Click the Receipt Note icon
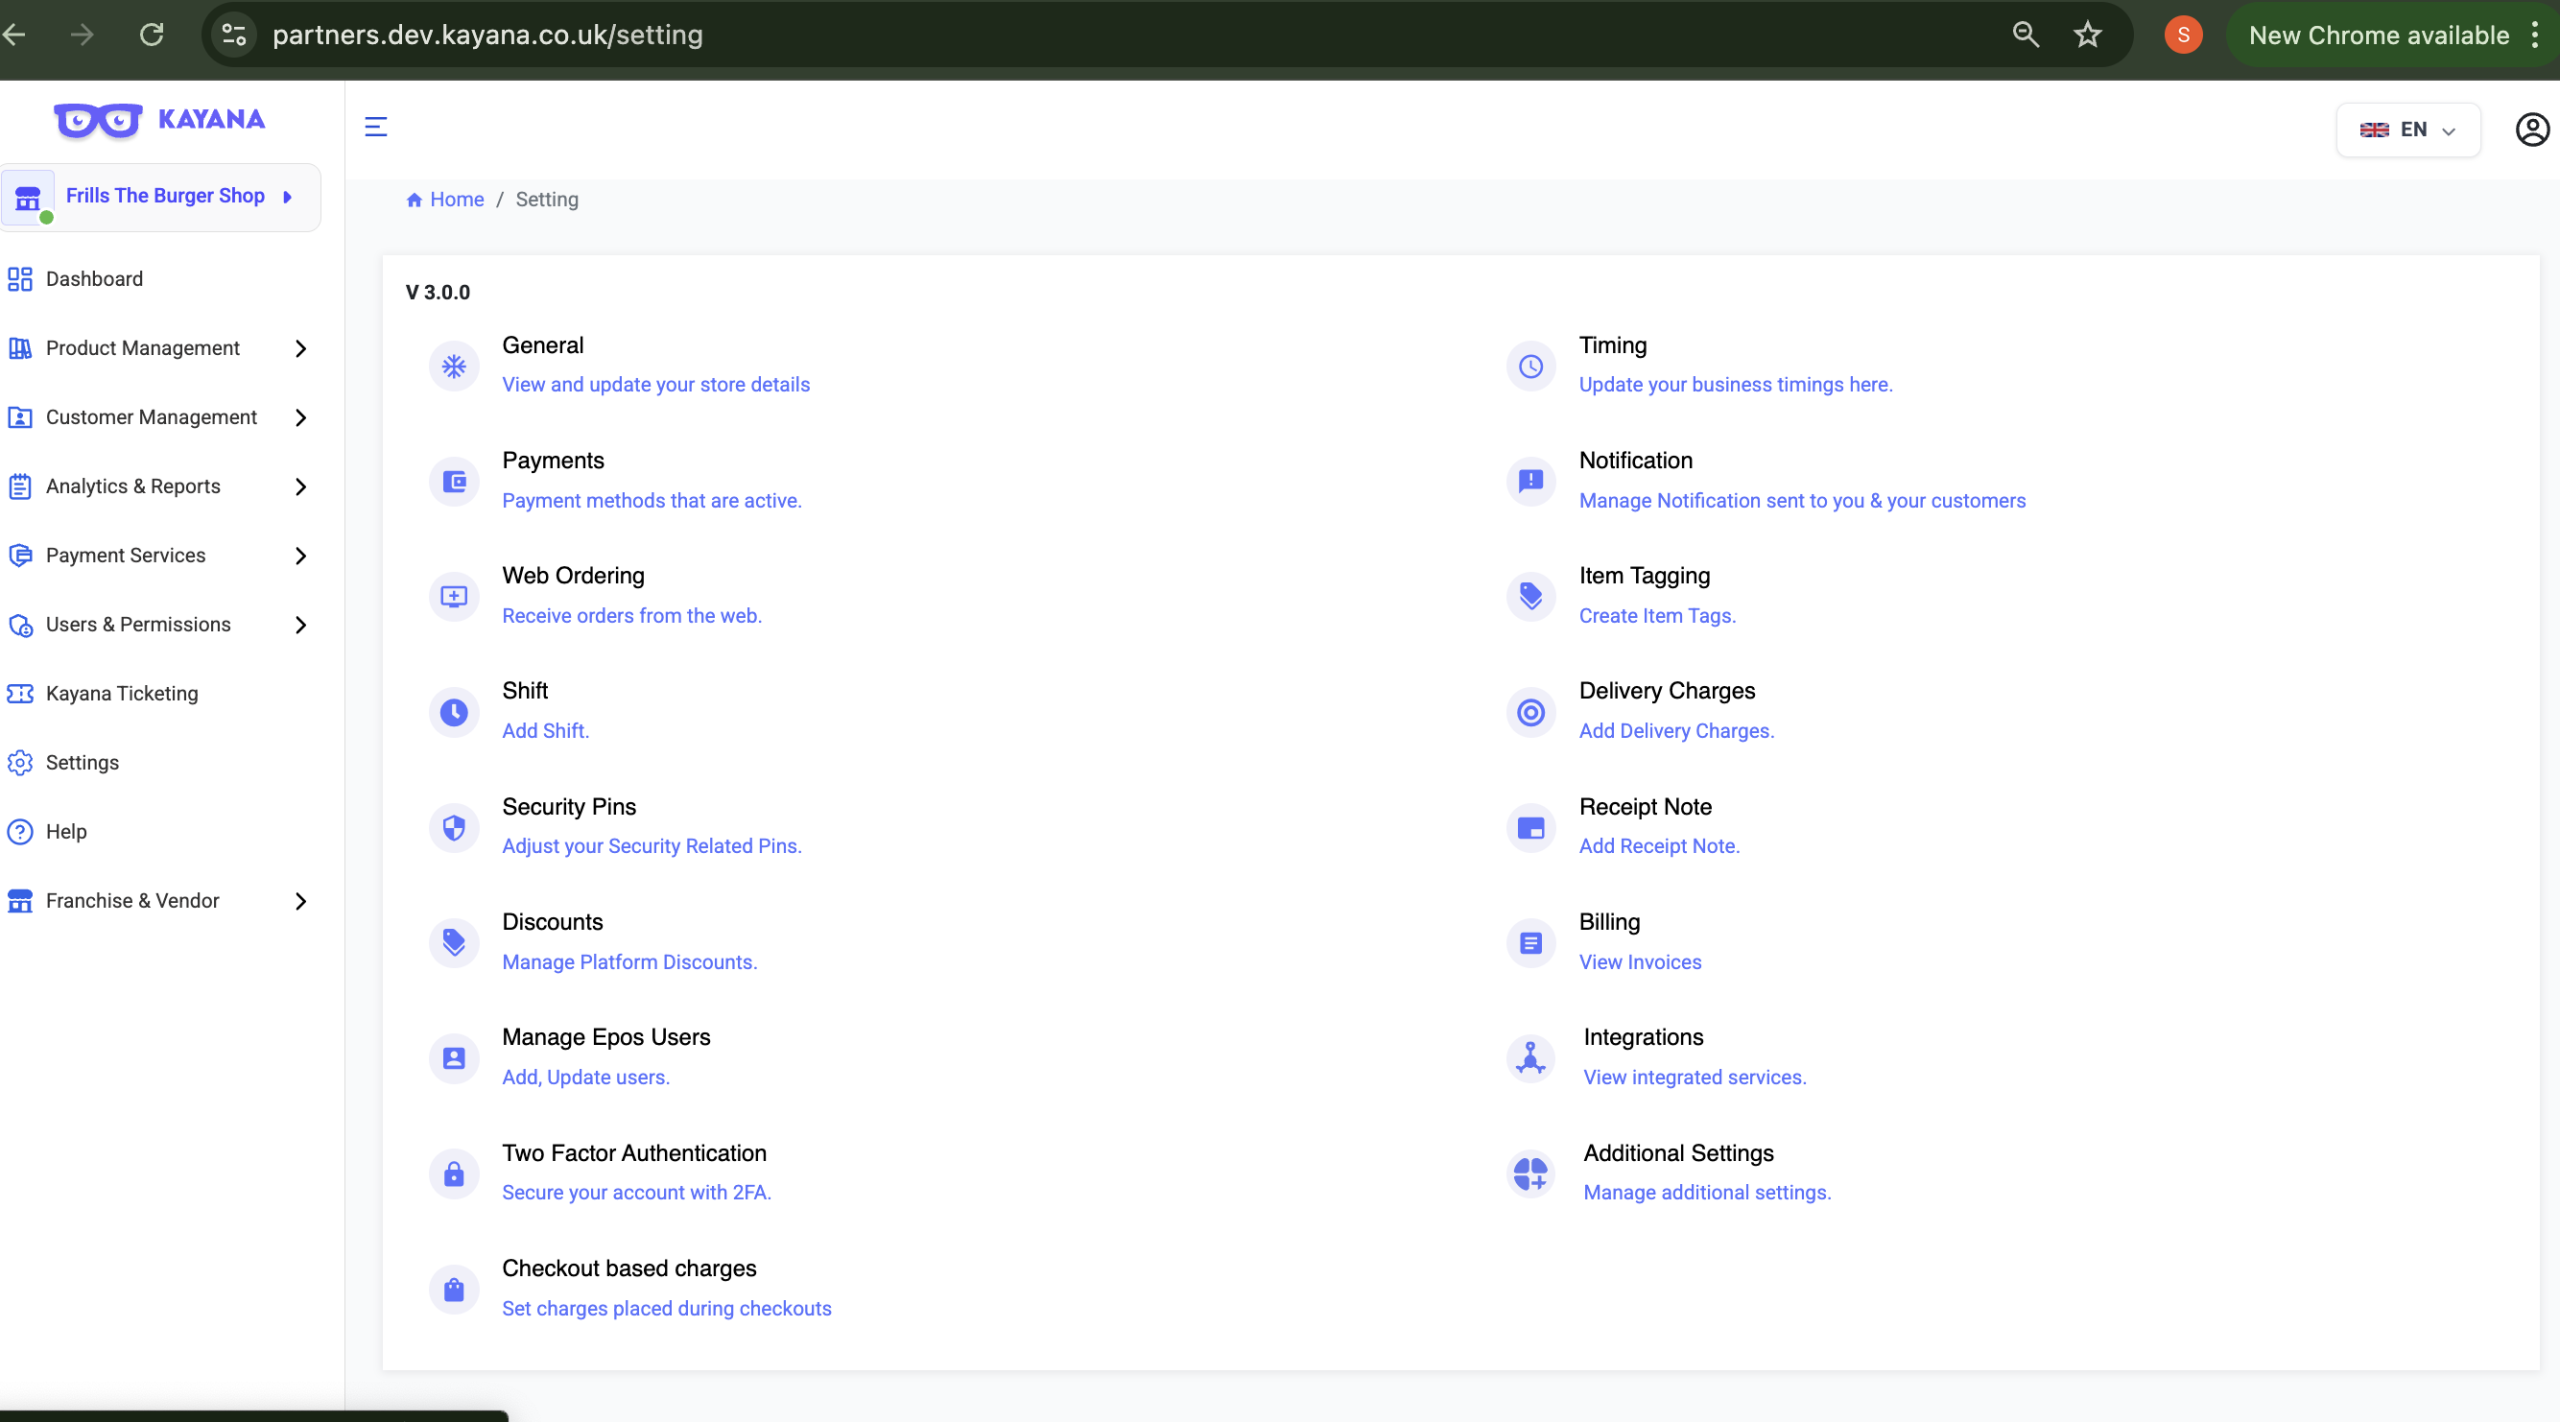Image resolution: width=2560 pixels, height=1422 pixels. 1531,828
